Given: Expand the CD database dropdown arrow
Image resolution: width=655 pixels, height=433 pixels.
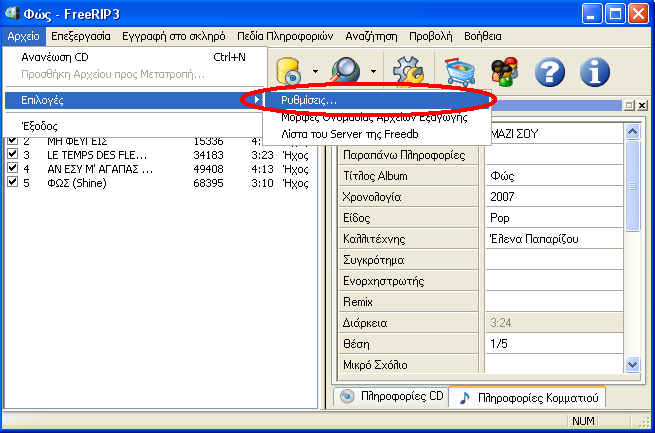Looking at the screenshot, I should [x=315, y=71].
